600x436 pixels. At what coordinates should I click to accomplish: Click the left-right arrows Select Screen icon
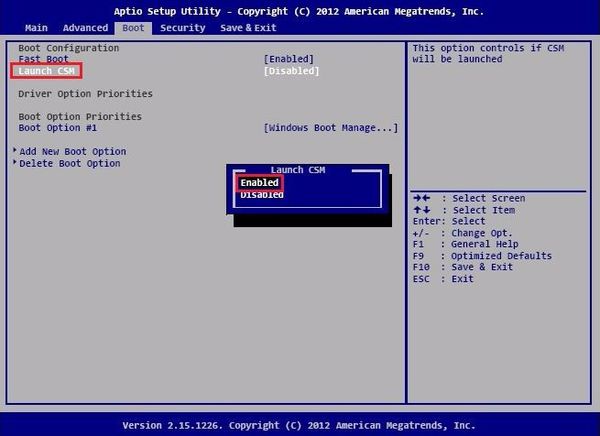(422, 199)
